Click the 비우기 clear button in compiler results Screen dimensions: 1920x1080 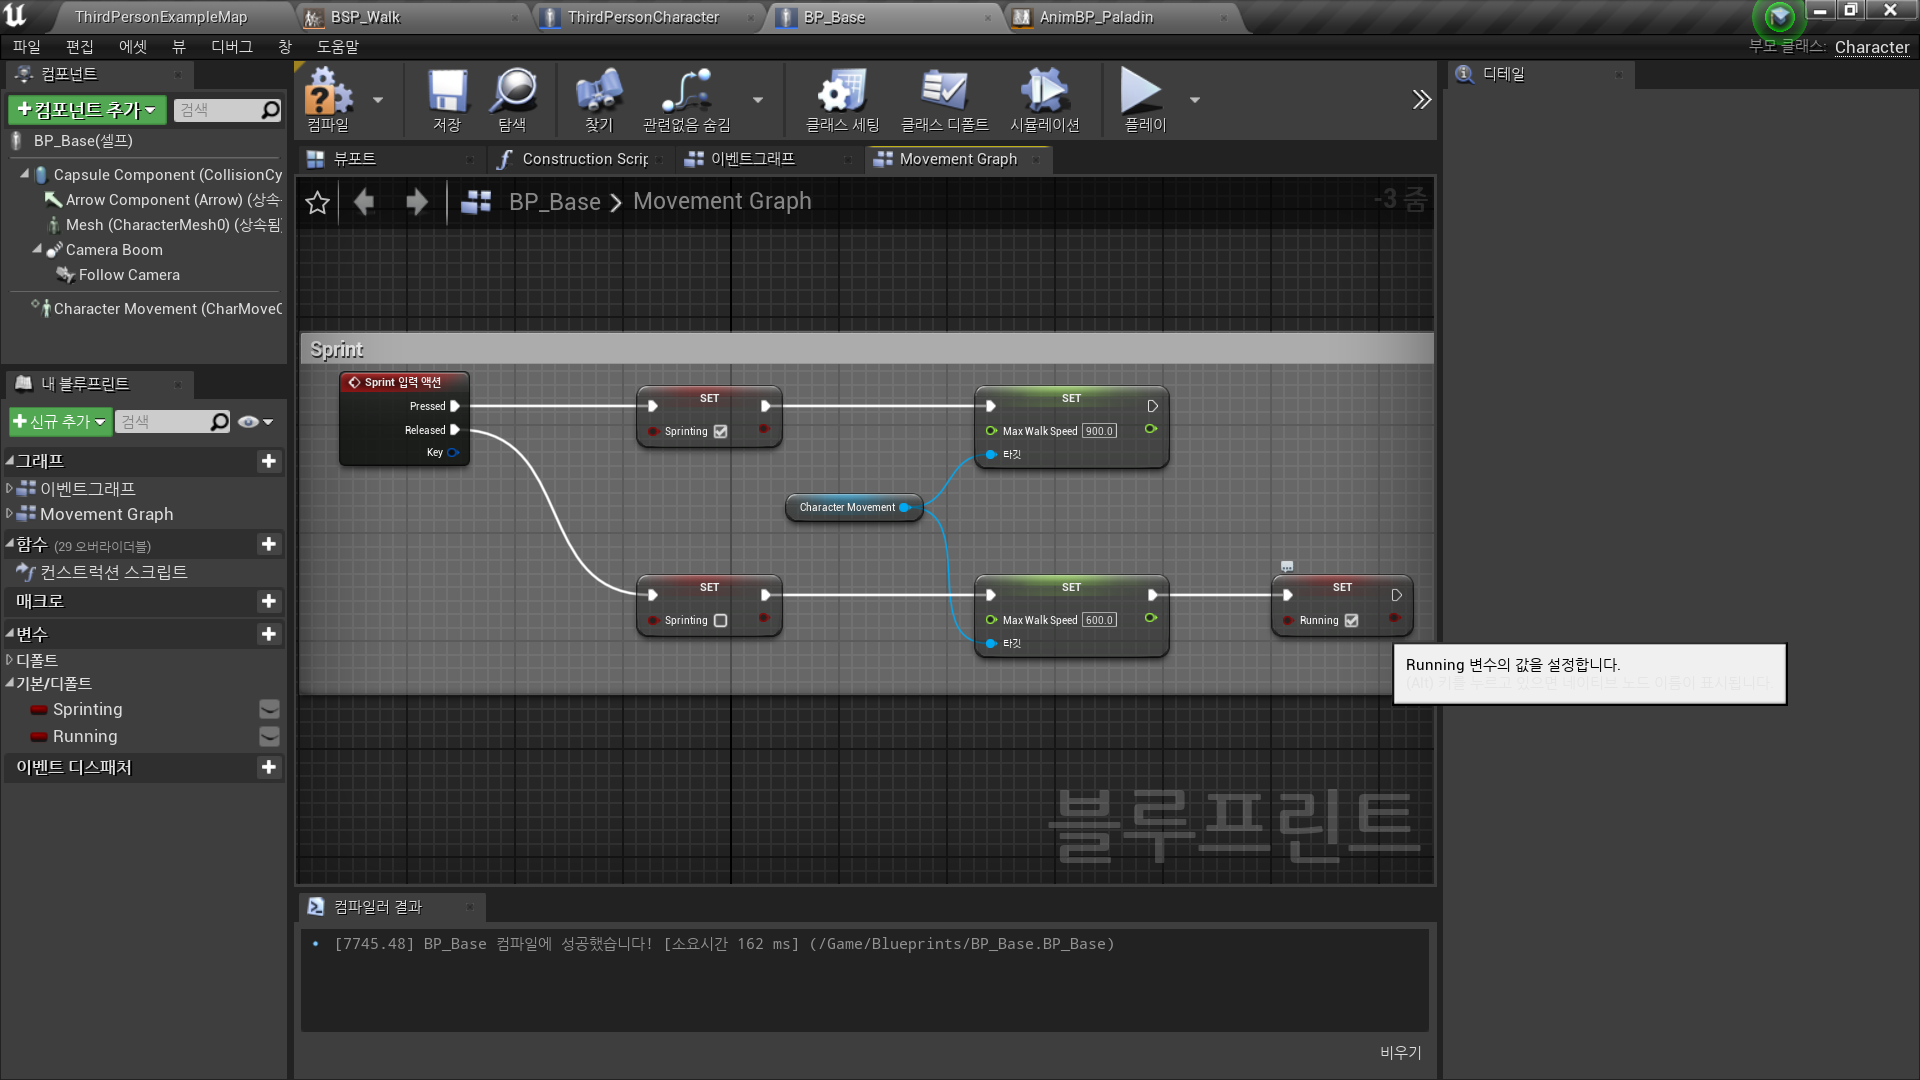point(1400,1052)
